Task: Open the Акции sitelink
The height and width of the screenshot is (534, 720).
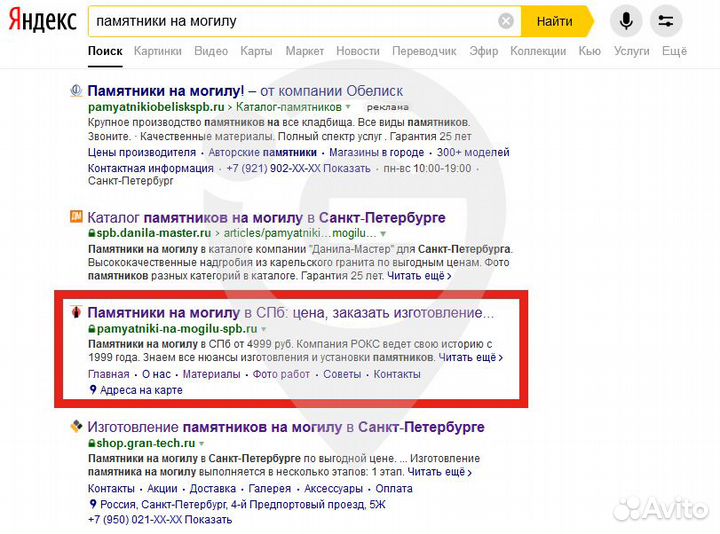Action: [x=162, y=489]
